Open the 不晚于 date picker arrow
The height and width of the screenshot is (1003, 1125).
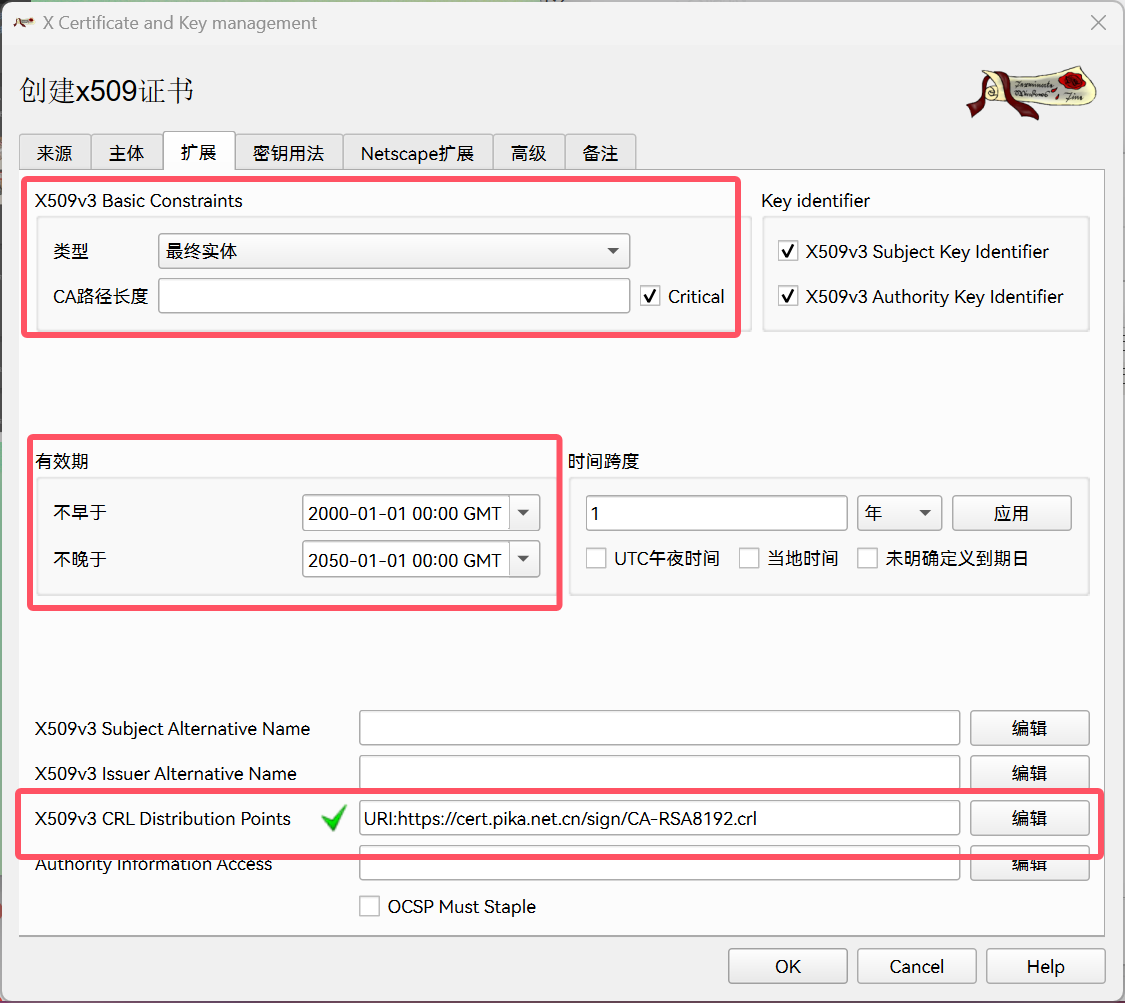click(x=524, y=560)
